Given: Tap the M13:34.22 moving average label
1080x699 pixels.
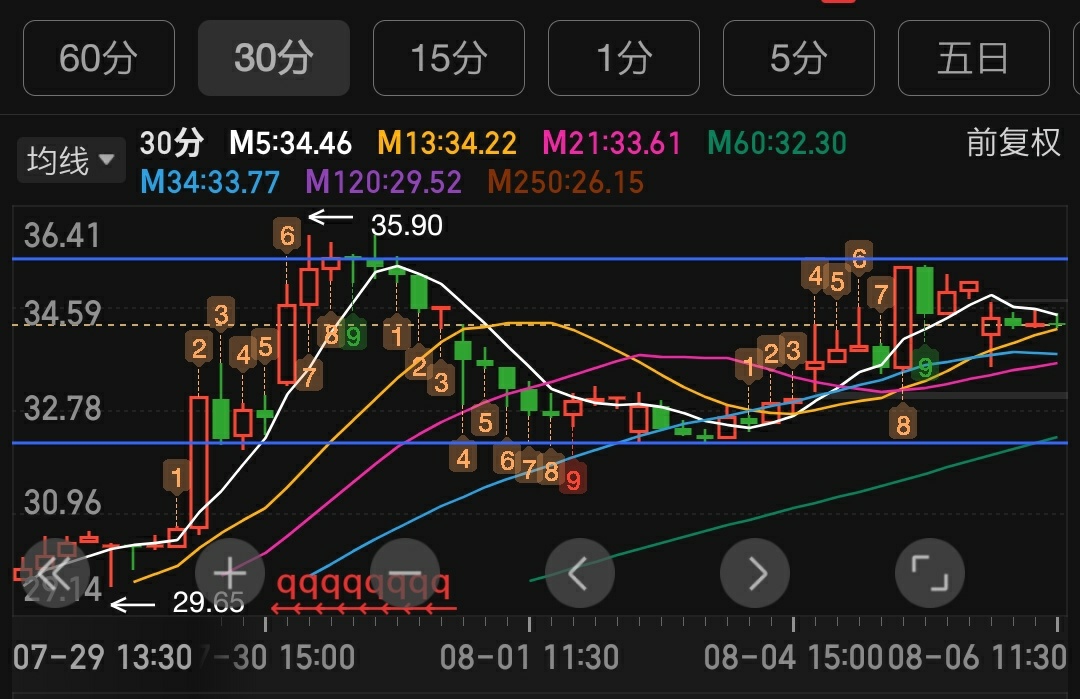Looking at the screenshot, I should [x=447, y=143].
